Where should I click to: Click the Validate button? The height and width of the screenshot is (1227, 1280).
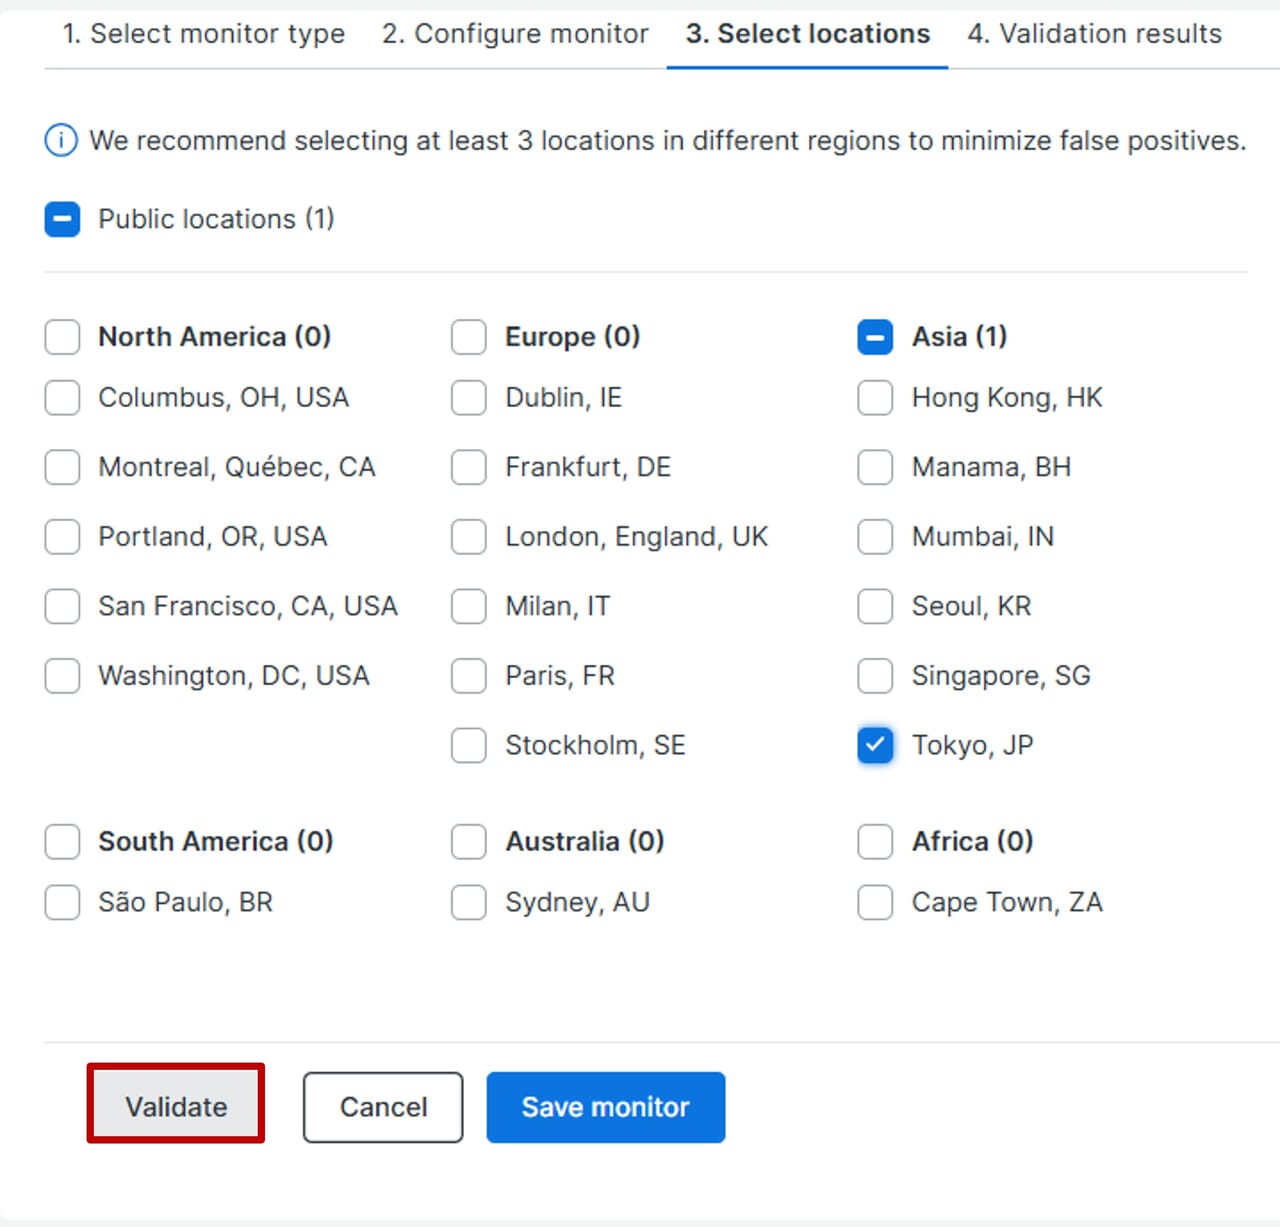pos(176,1106)
